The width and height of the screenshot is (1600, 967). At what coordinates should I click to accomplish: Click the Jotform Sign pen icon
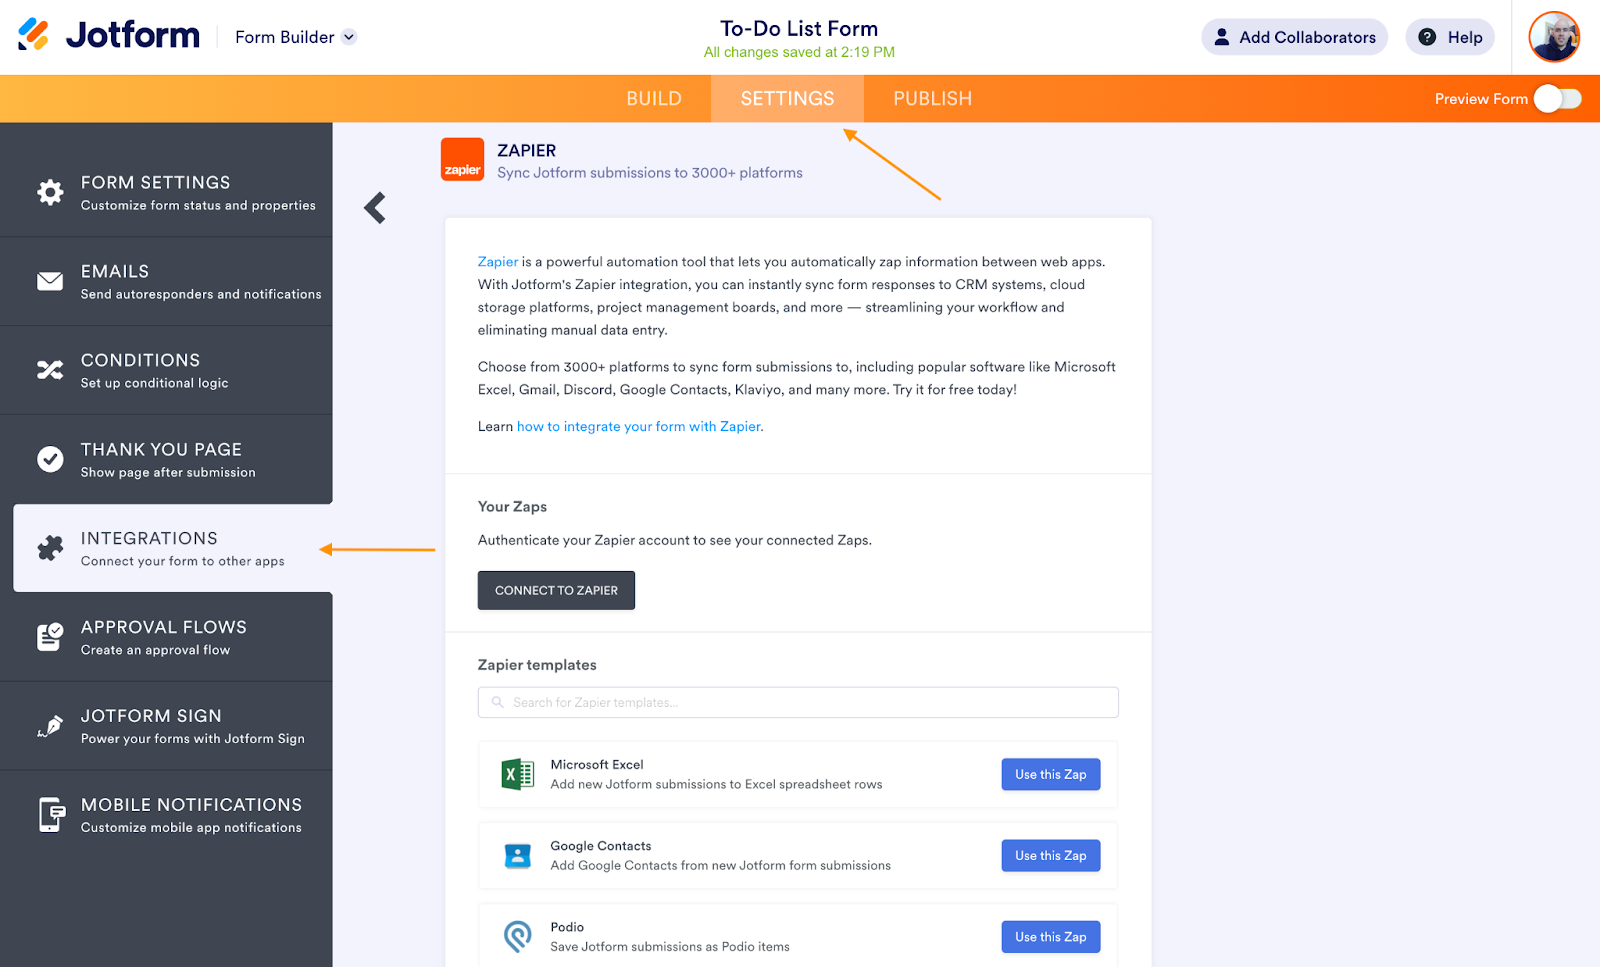[x=50, y=726]
